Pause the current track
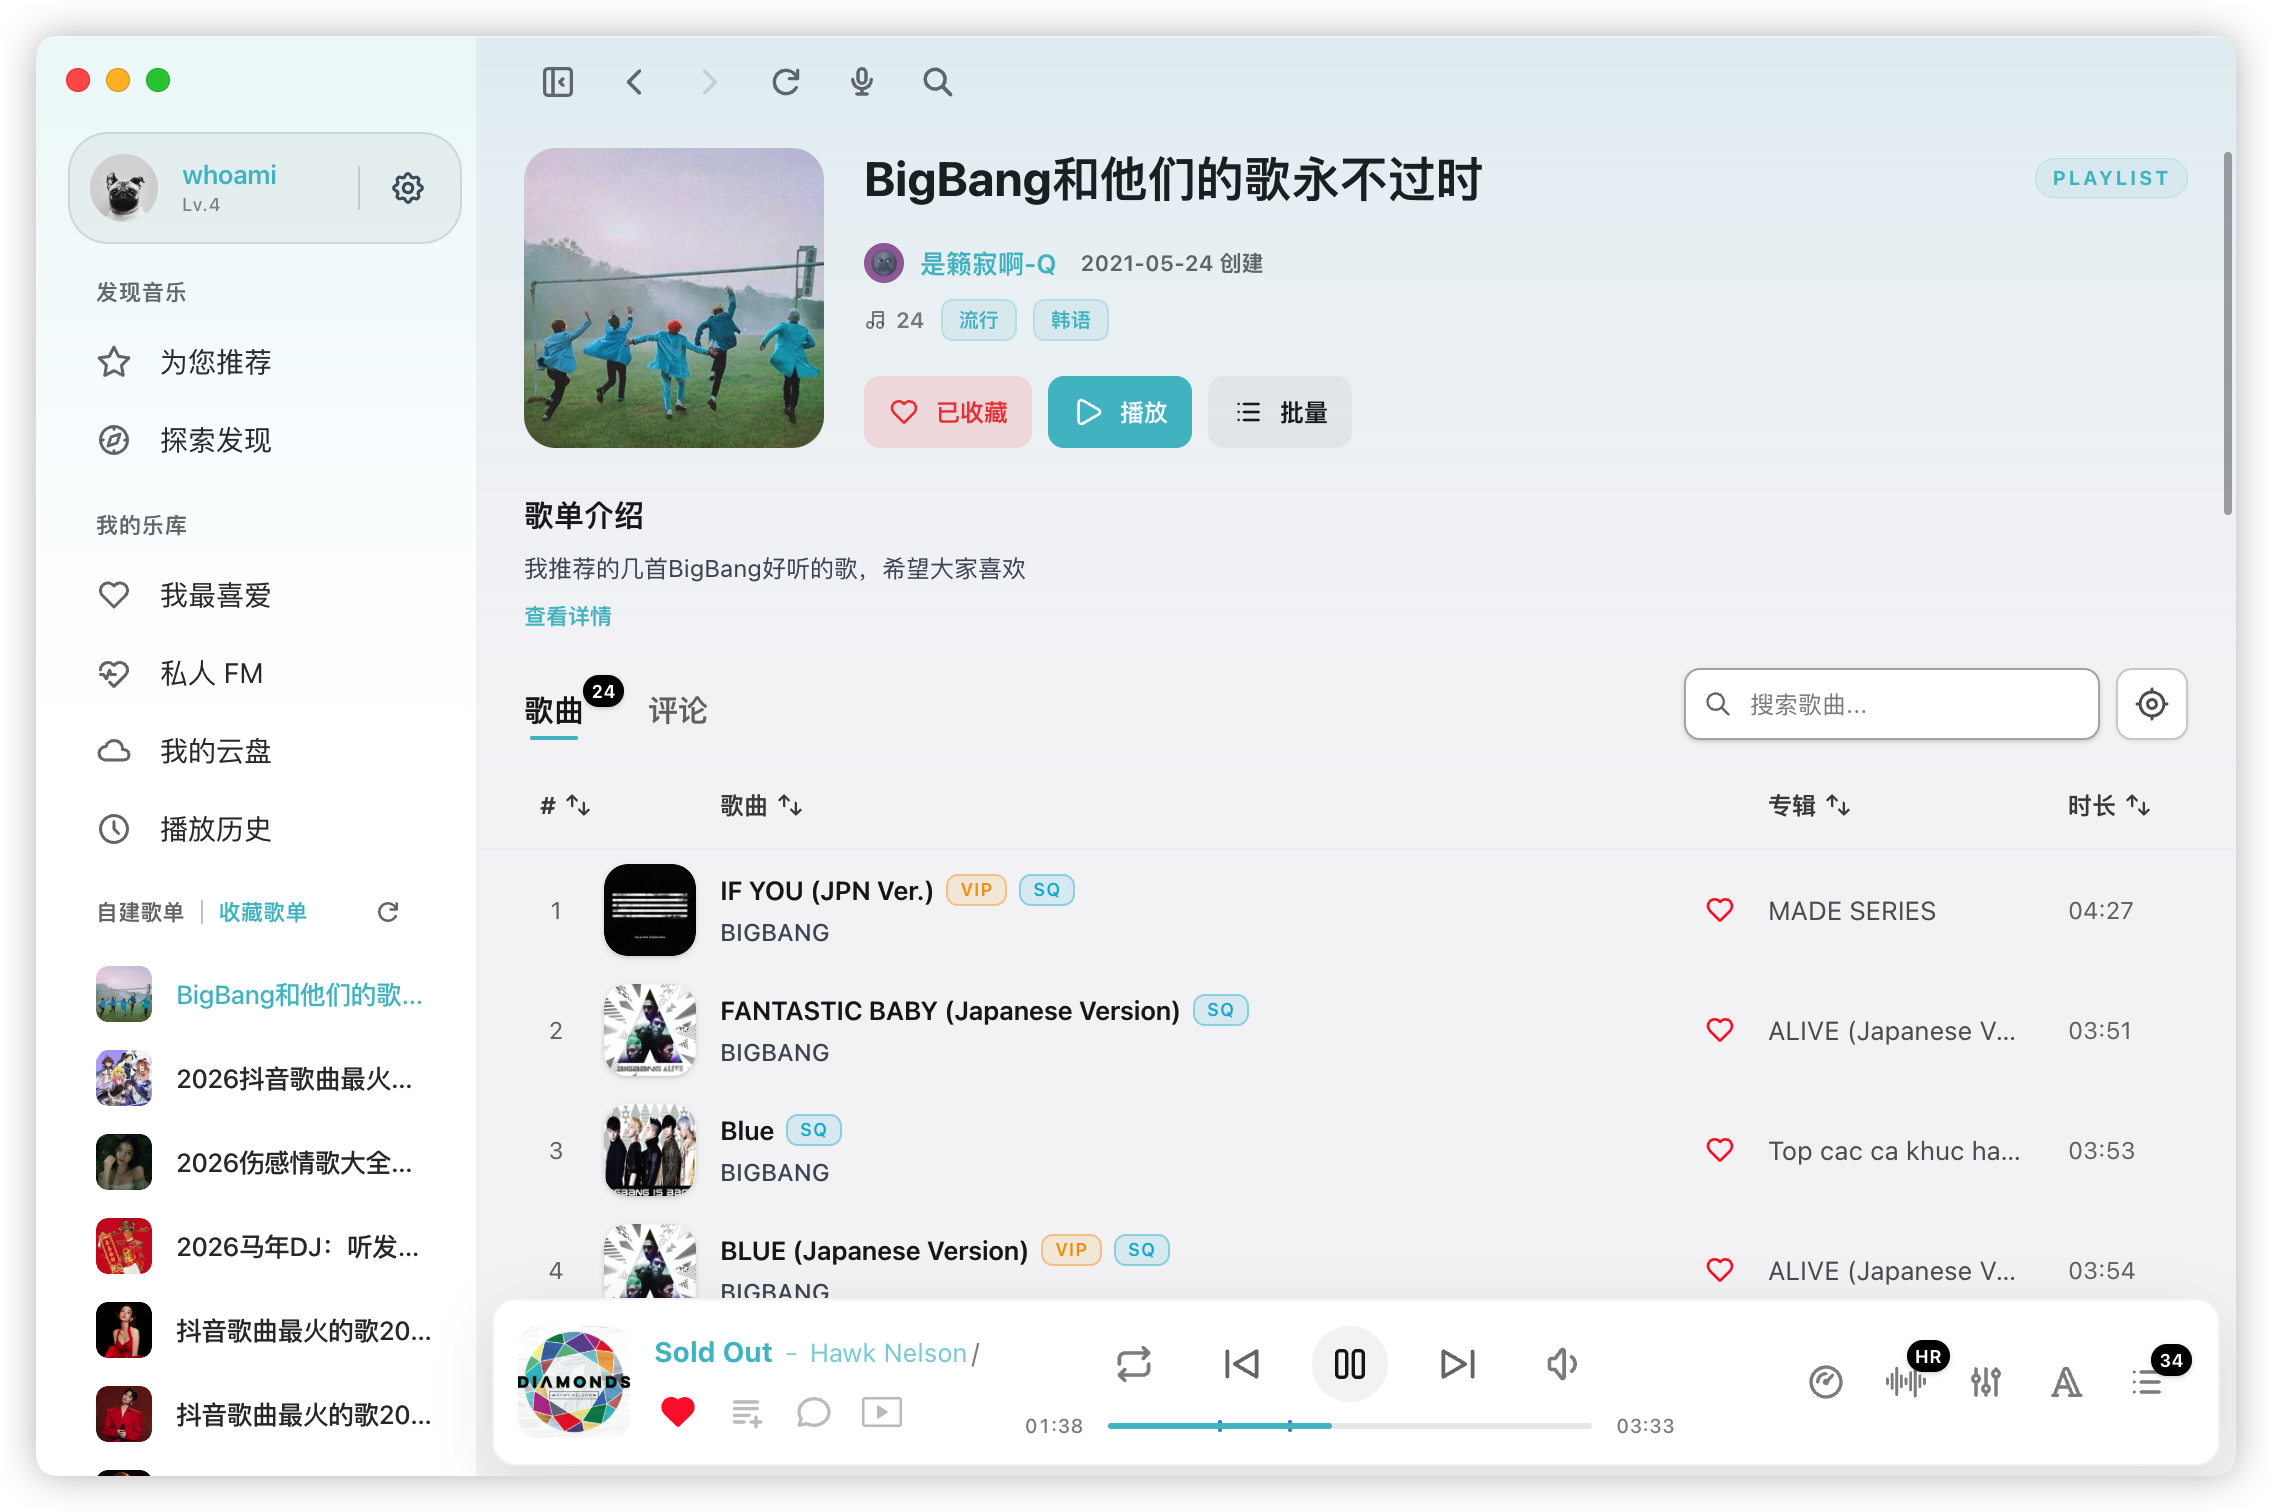Screen dimensions: 2272x1512 1350,1364
